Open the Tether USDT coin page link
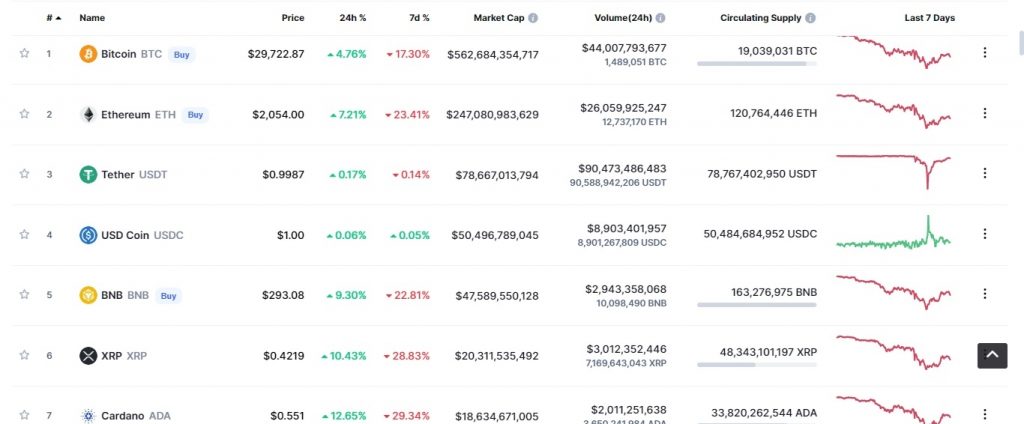The width and height of the screenshot is (1024, 424). (134, 174)
